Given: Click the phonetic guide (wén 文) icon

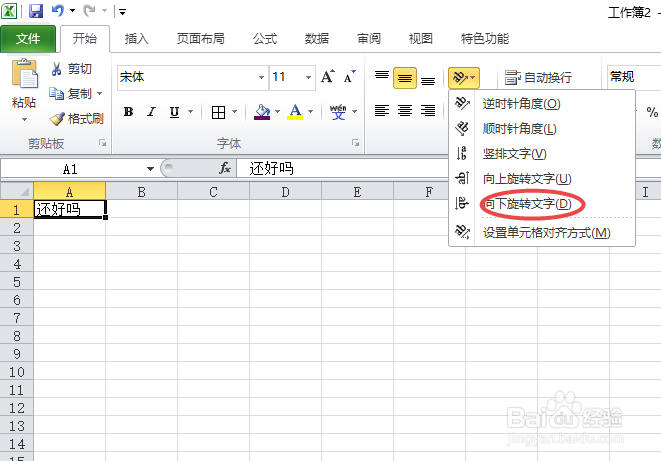Looking at the screenshot, I should coord(338,112).
